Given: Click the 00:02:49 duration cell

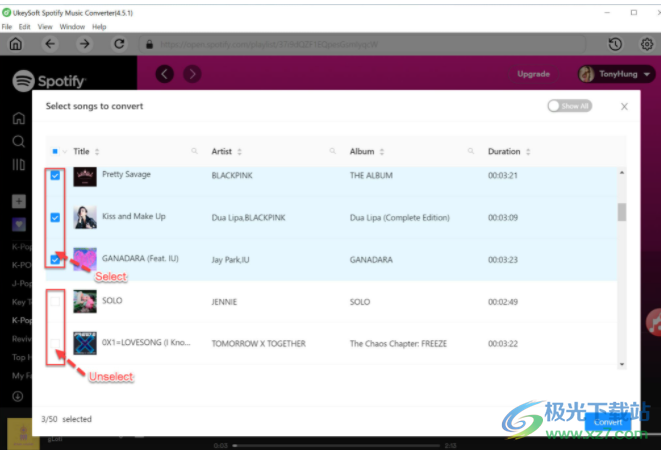Looking at the screenshot, I should (503, 302).
